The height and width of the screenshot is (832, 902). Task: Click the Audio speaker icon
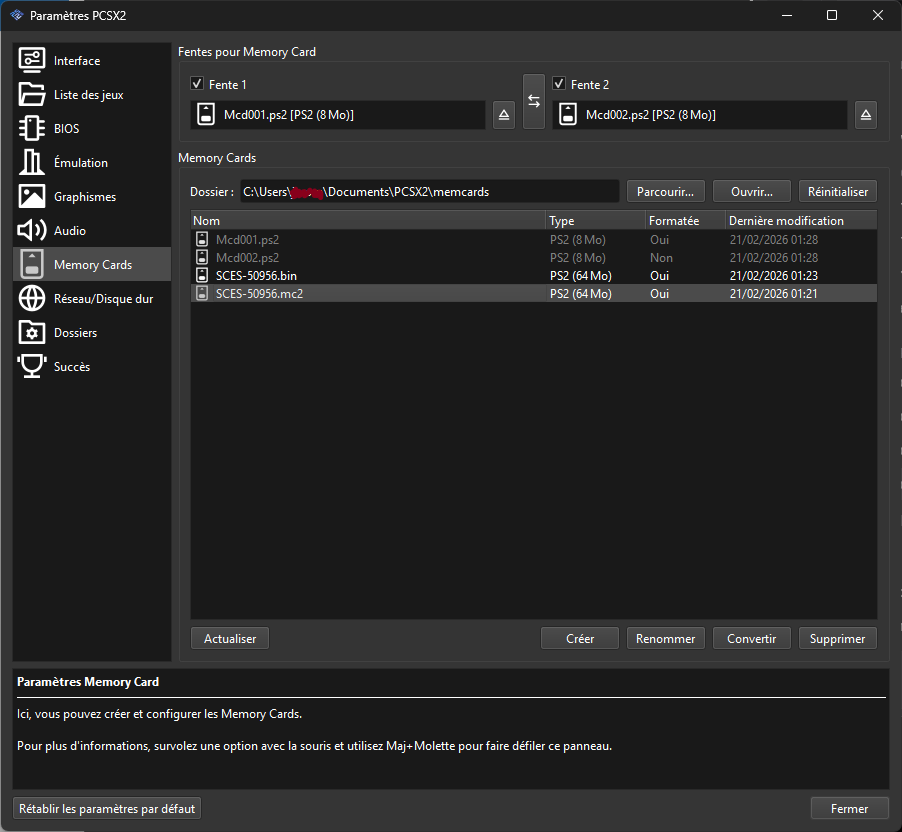tap(32, 231)
